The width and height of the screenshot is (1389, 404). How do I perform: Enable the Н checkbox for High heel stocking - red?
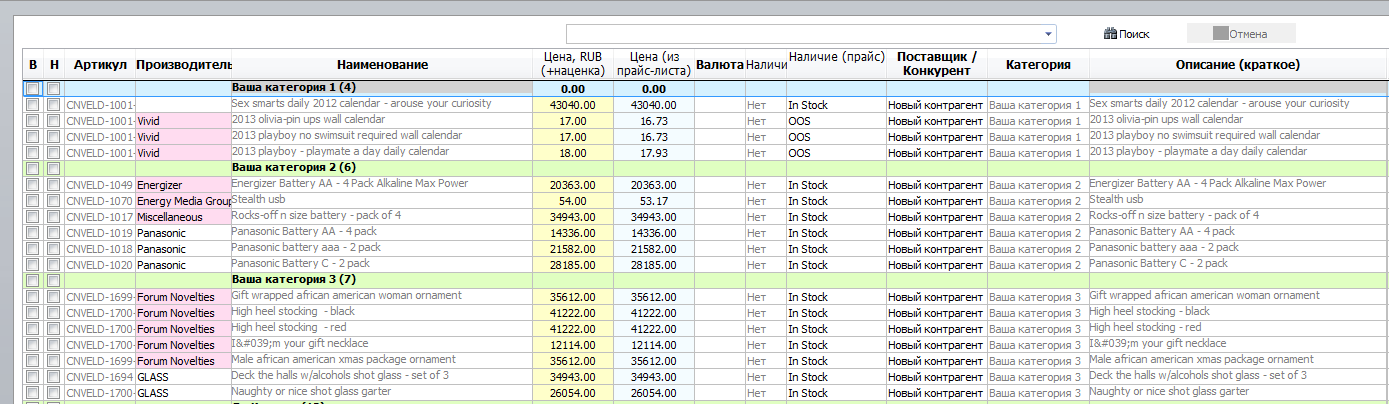[x=53, y=329]
